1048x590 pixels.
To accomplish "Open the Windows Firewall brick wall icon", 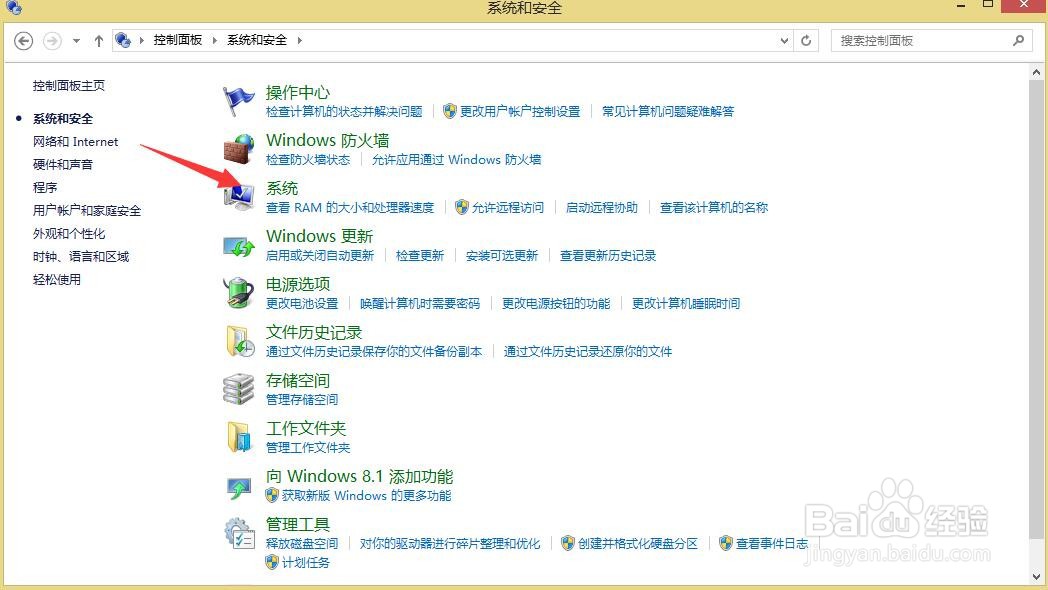I will 239,149.
